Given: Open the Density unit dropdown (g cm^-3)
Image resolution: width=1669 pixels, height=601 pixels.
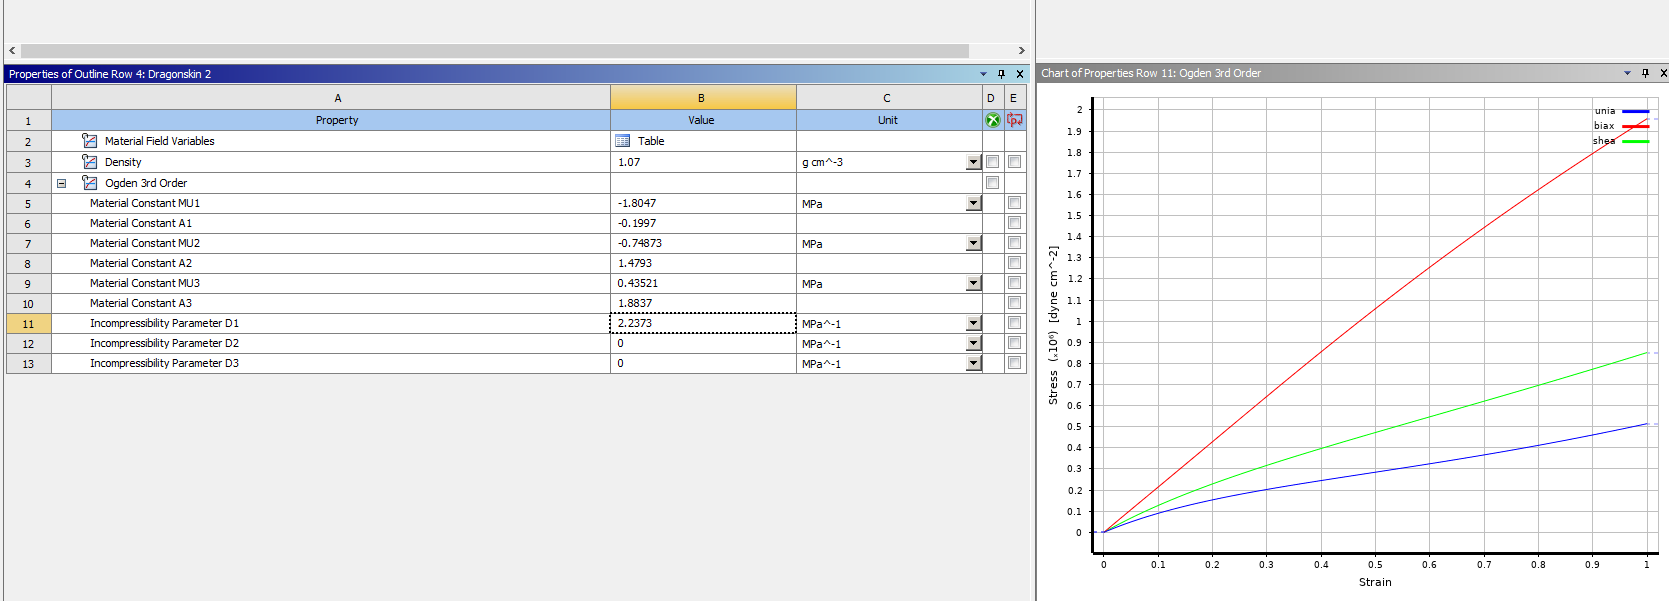Looking at the screenshot, I should 973,162.
